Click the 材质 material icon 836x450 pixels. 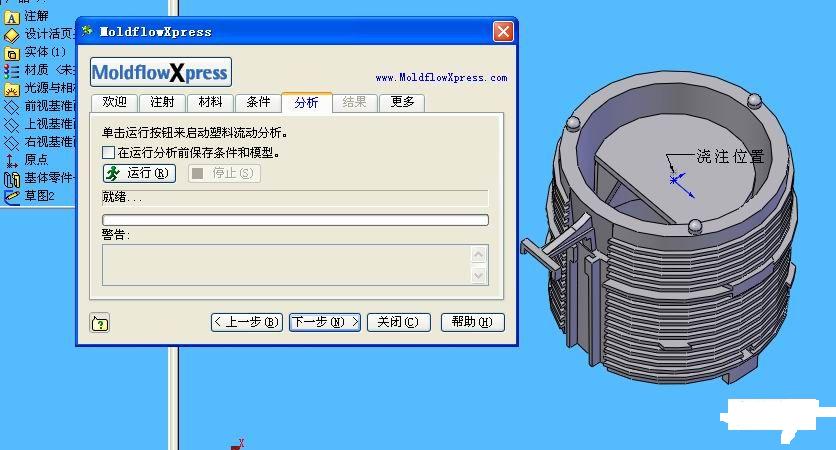click(12, 71)
